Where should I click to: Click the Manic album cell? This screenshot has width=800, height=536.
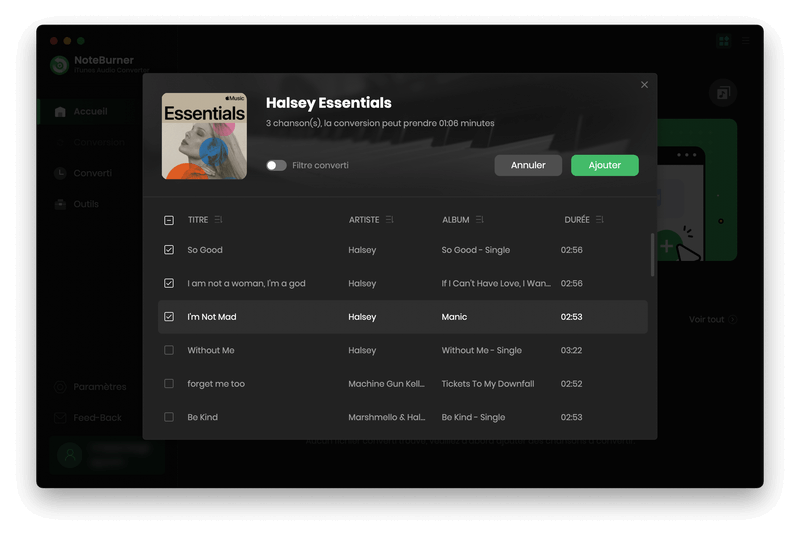tap(454, 317)
